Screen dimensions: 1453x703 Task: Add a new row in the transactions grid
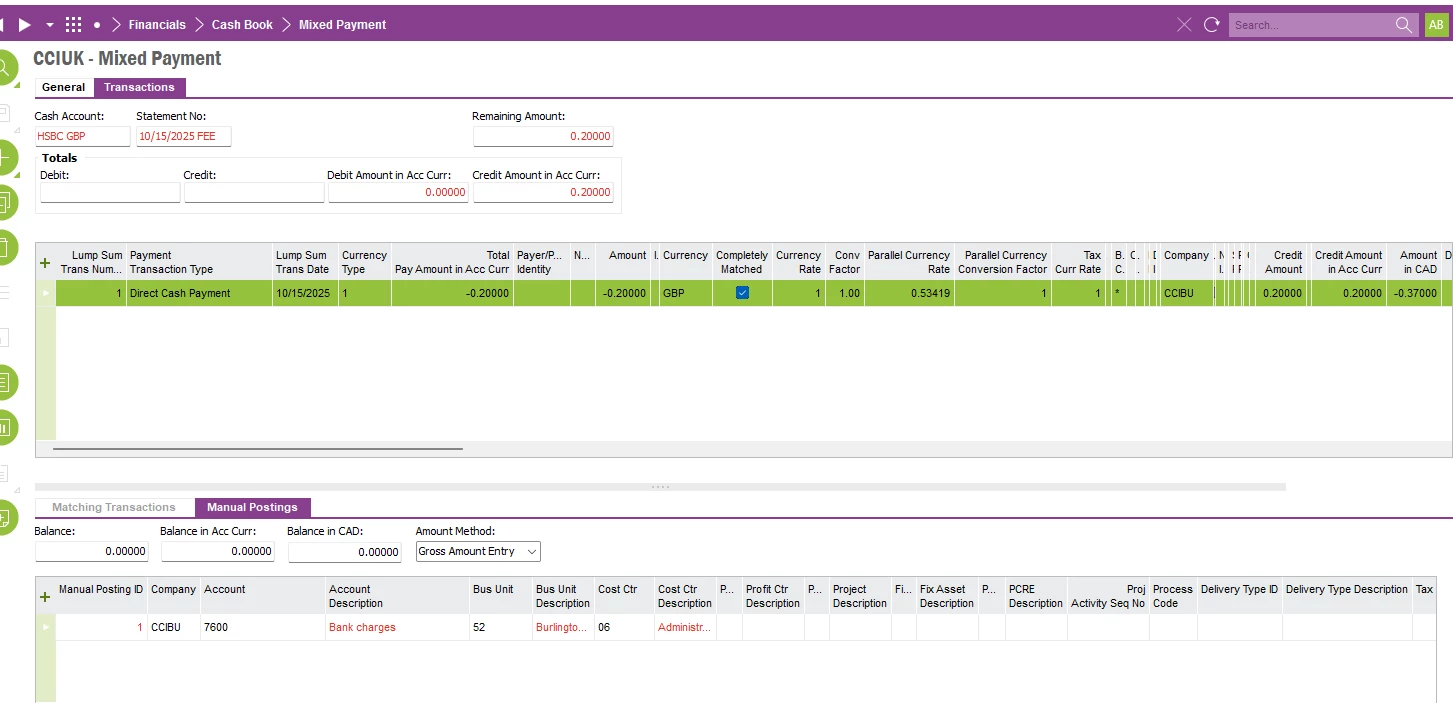pos(44,263)
